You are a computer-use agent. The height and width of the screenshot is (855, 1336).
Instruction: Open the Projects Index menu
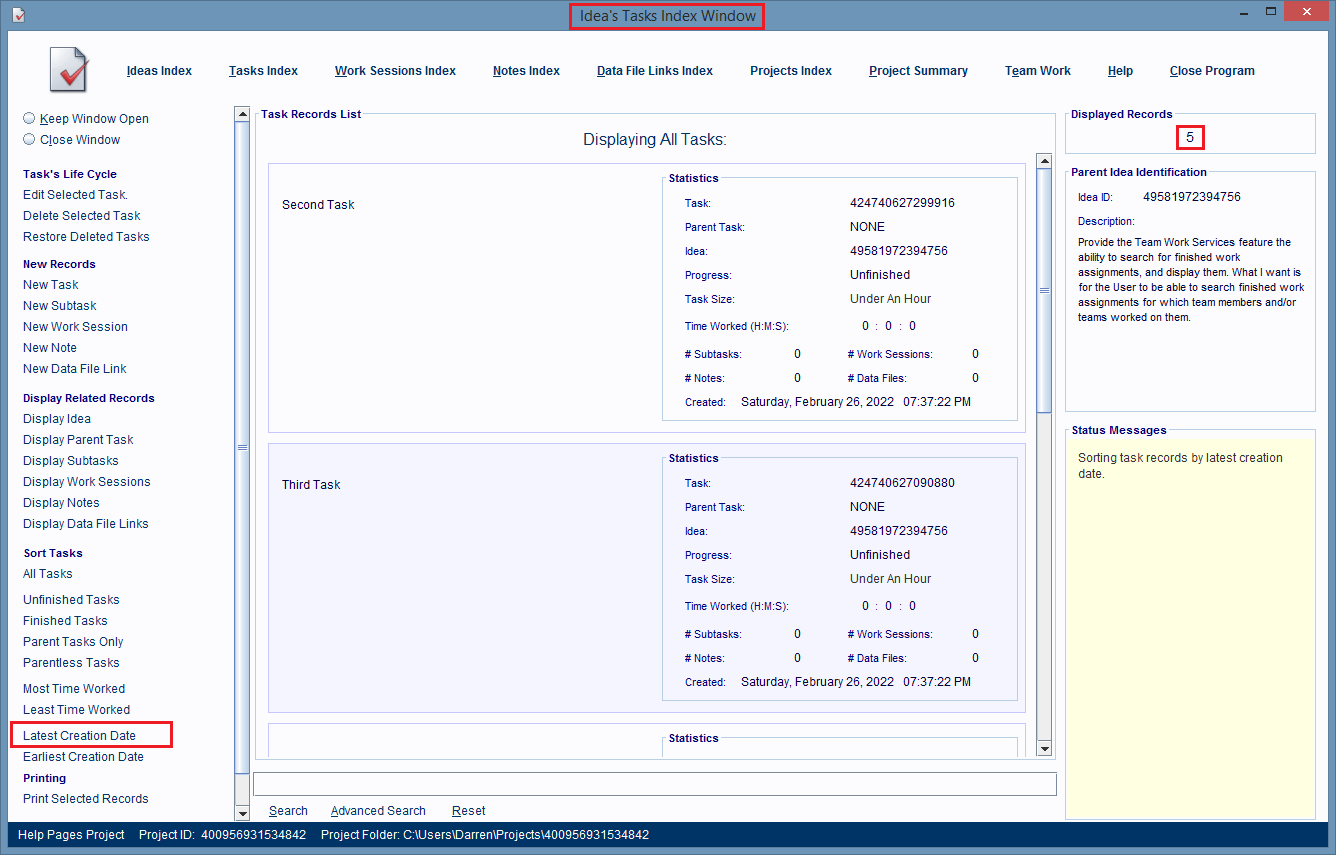(791, 71)
